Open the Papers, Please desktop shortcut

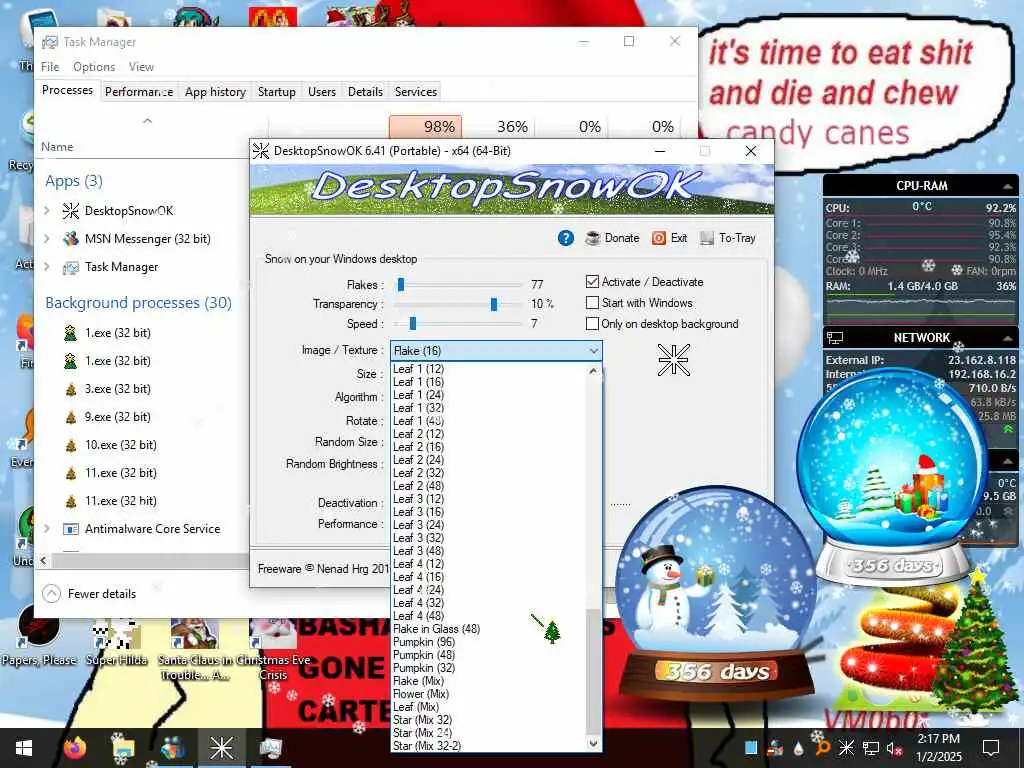point(39,635)
